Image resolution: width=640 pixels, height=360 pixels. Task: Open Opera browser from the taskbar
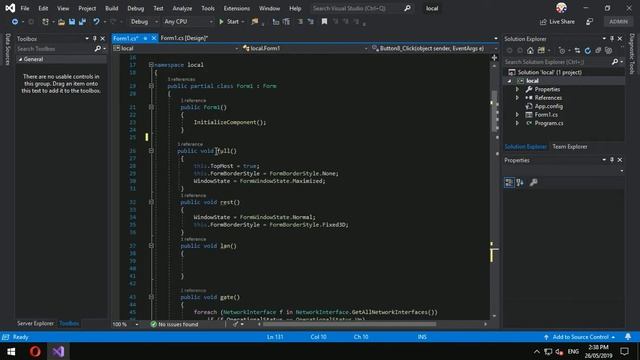click(x=35, y=351)
